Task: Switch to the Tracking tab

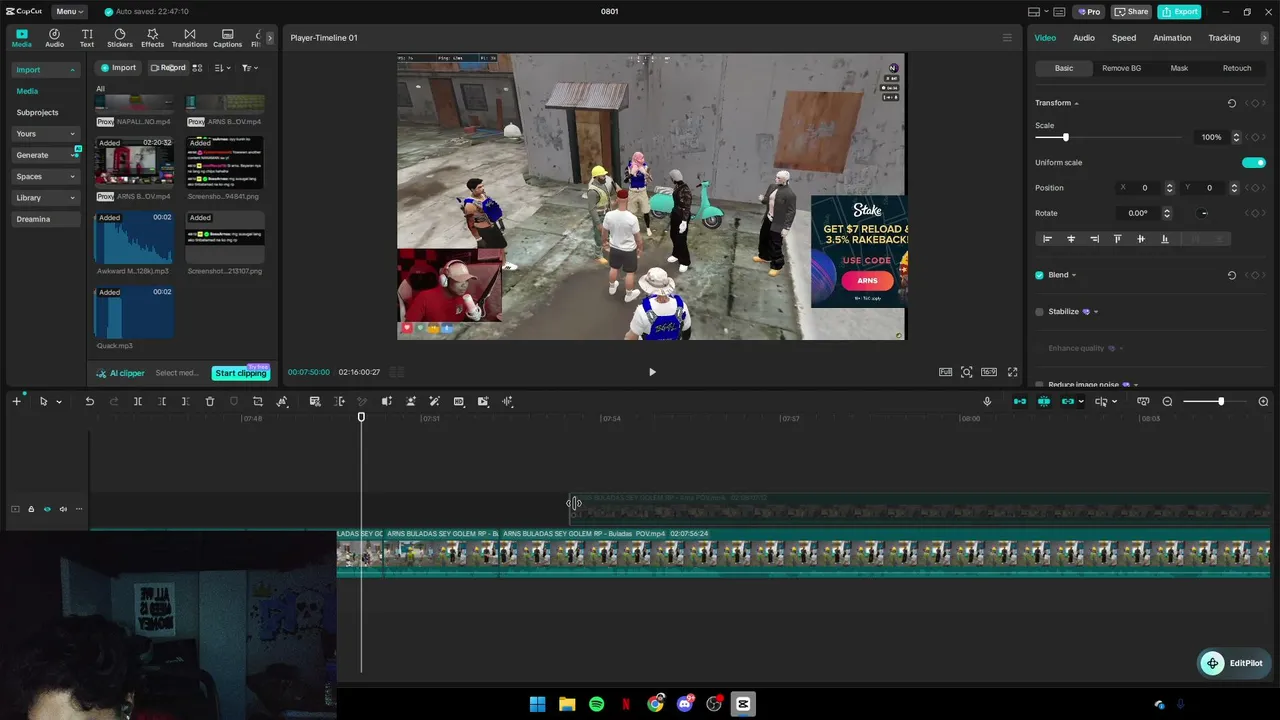Action: [x=1224, y=38]
